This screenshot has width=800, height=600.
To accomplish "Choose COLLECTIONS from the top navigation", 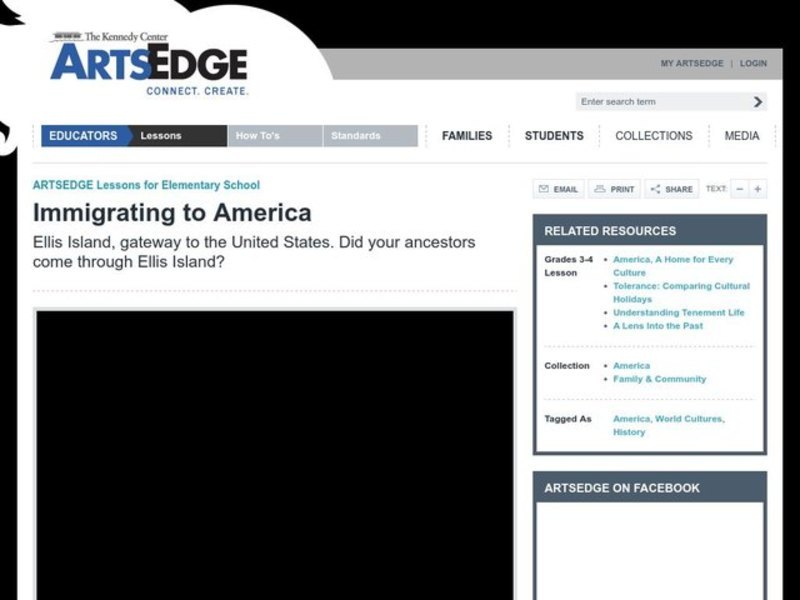I will [x=652, y=135].
